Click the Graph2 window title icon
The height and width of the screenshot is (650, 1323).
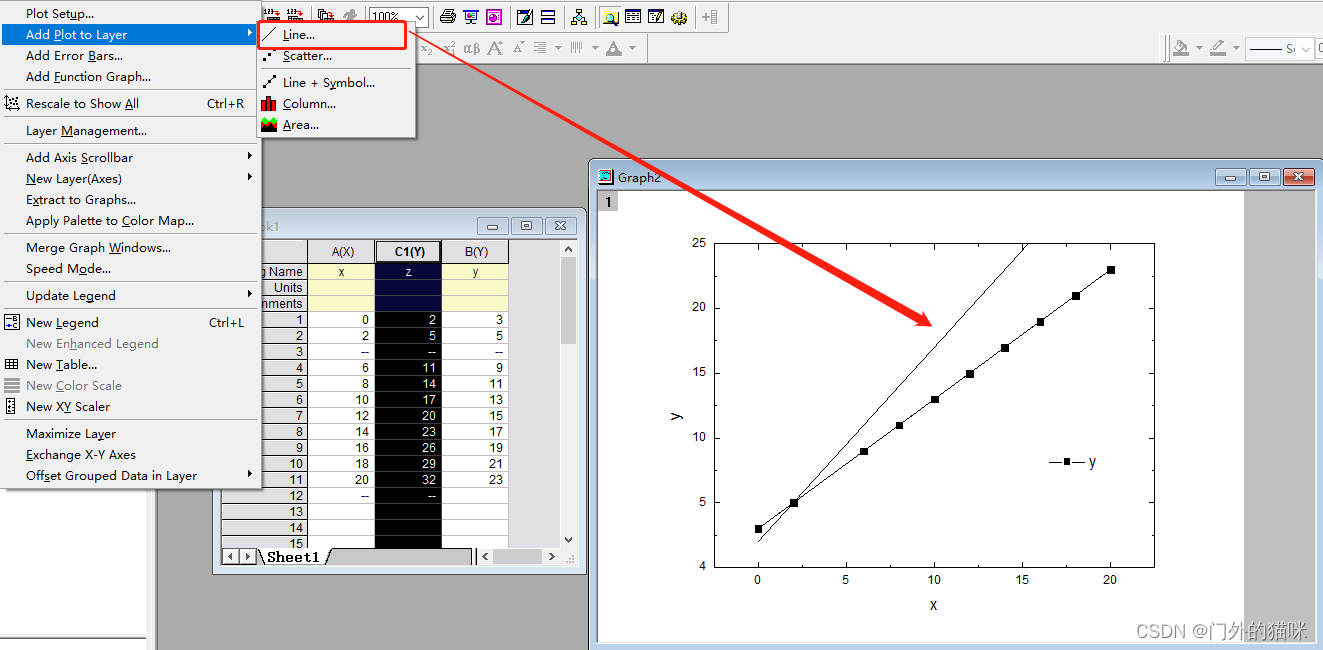605,177
